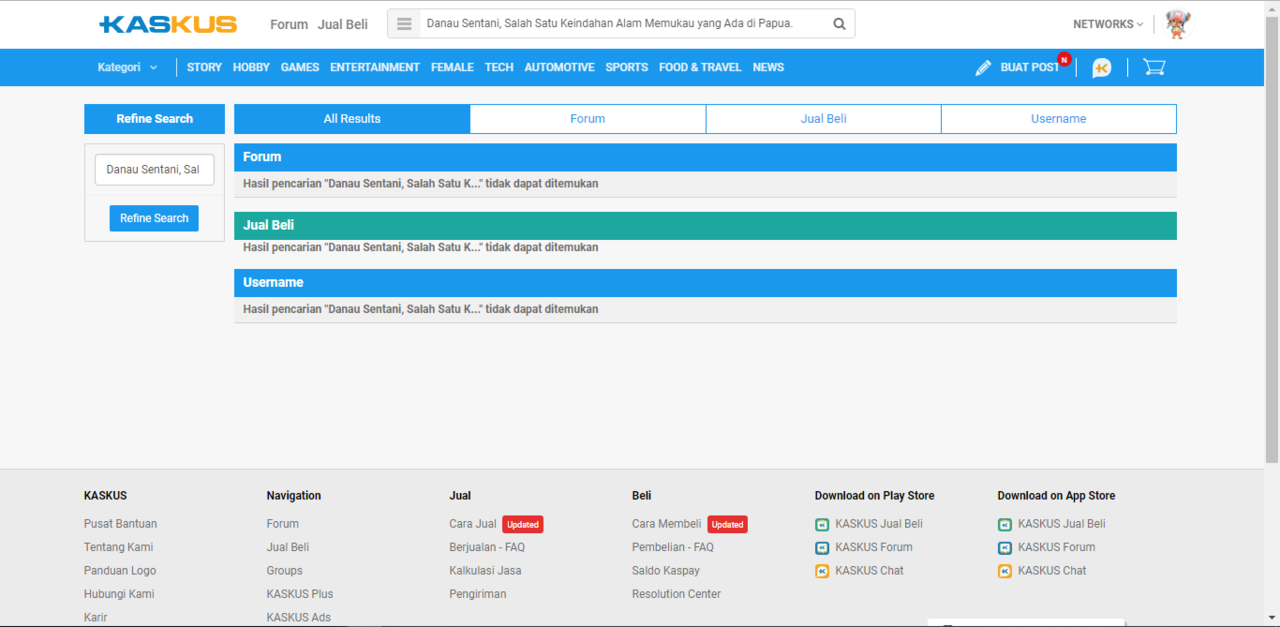
Task: Click App Store KASKUS Forum icon
Action: 1005,548
